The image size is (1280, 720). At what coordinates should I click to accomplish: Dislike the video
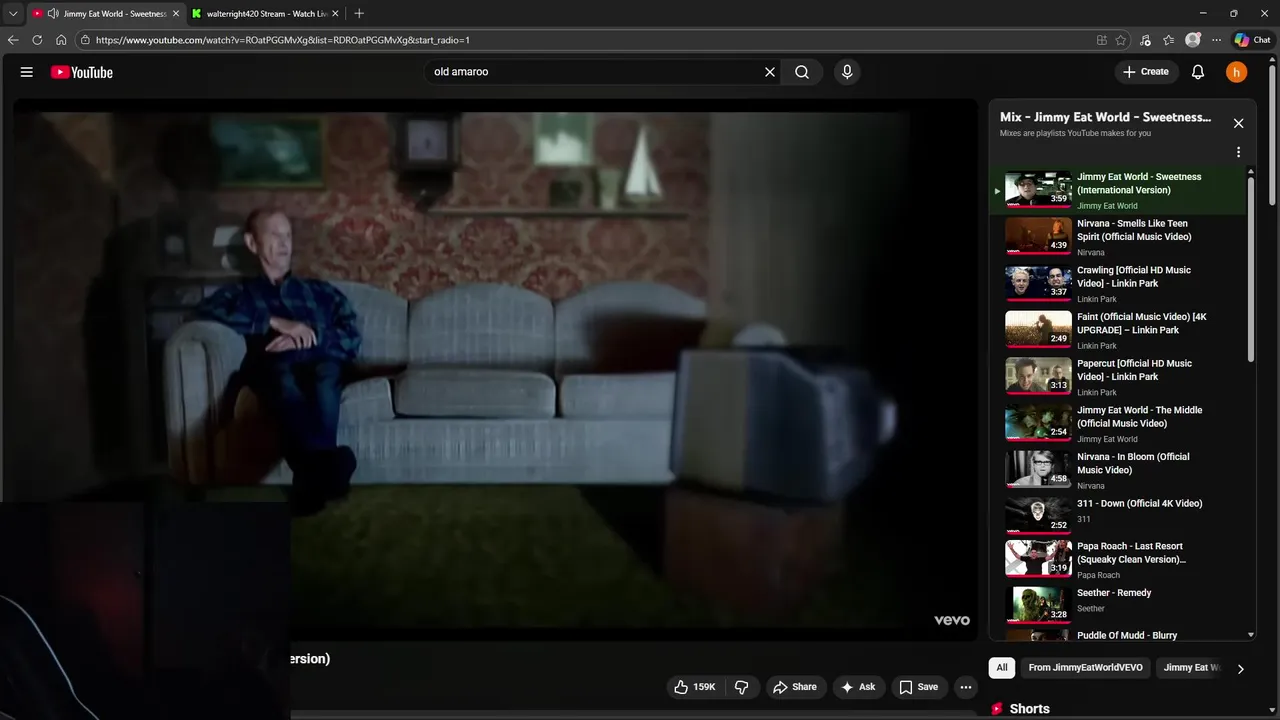(742, 687)
